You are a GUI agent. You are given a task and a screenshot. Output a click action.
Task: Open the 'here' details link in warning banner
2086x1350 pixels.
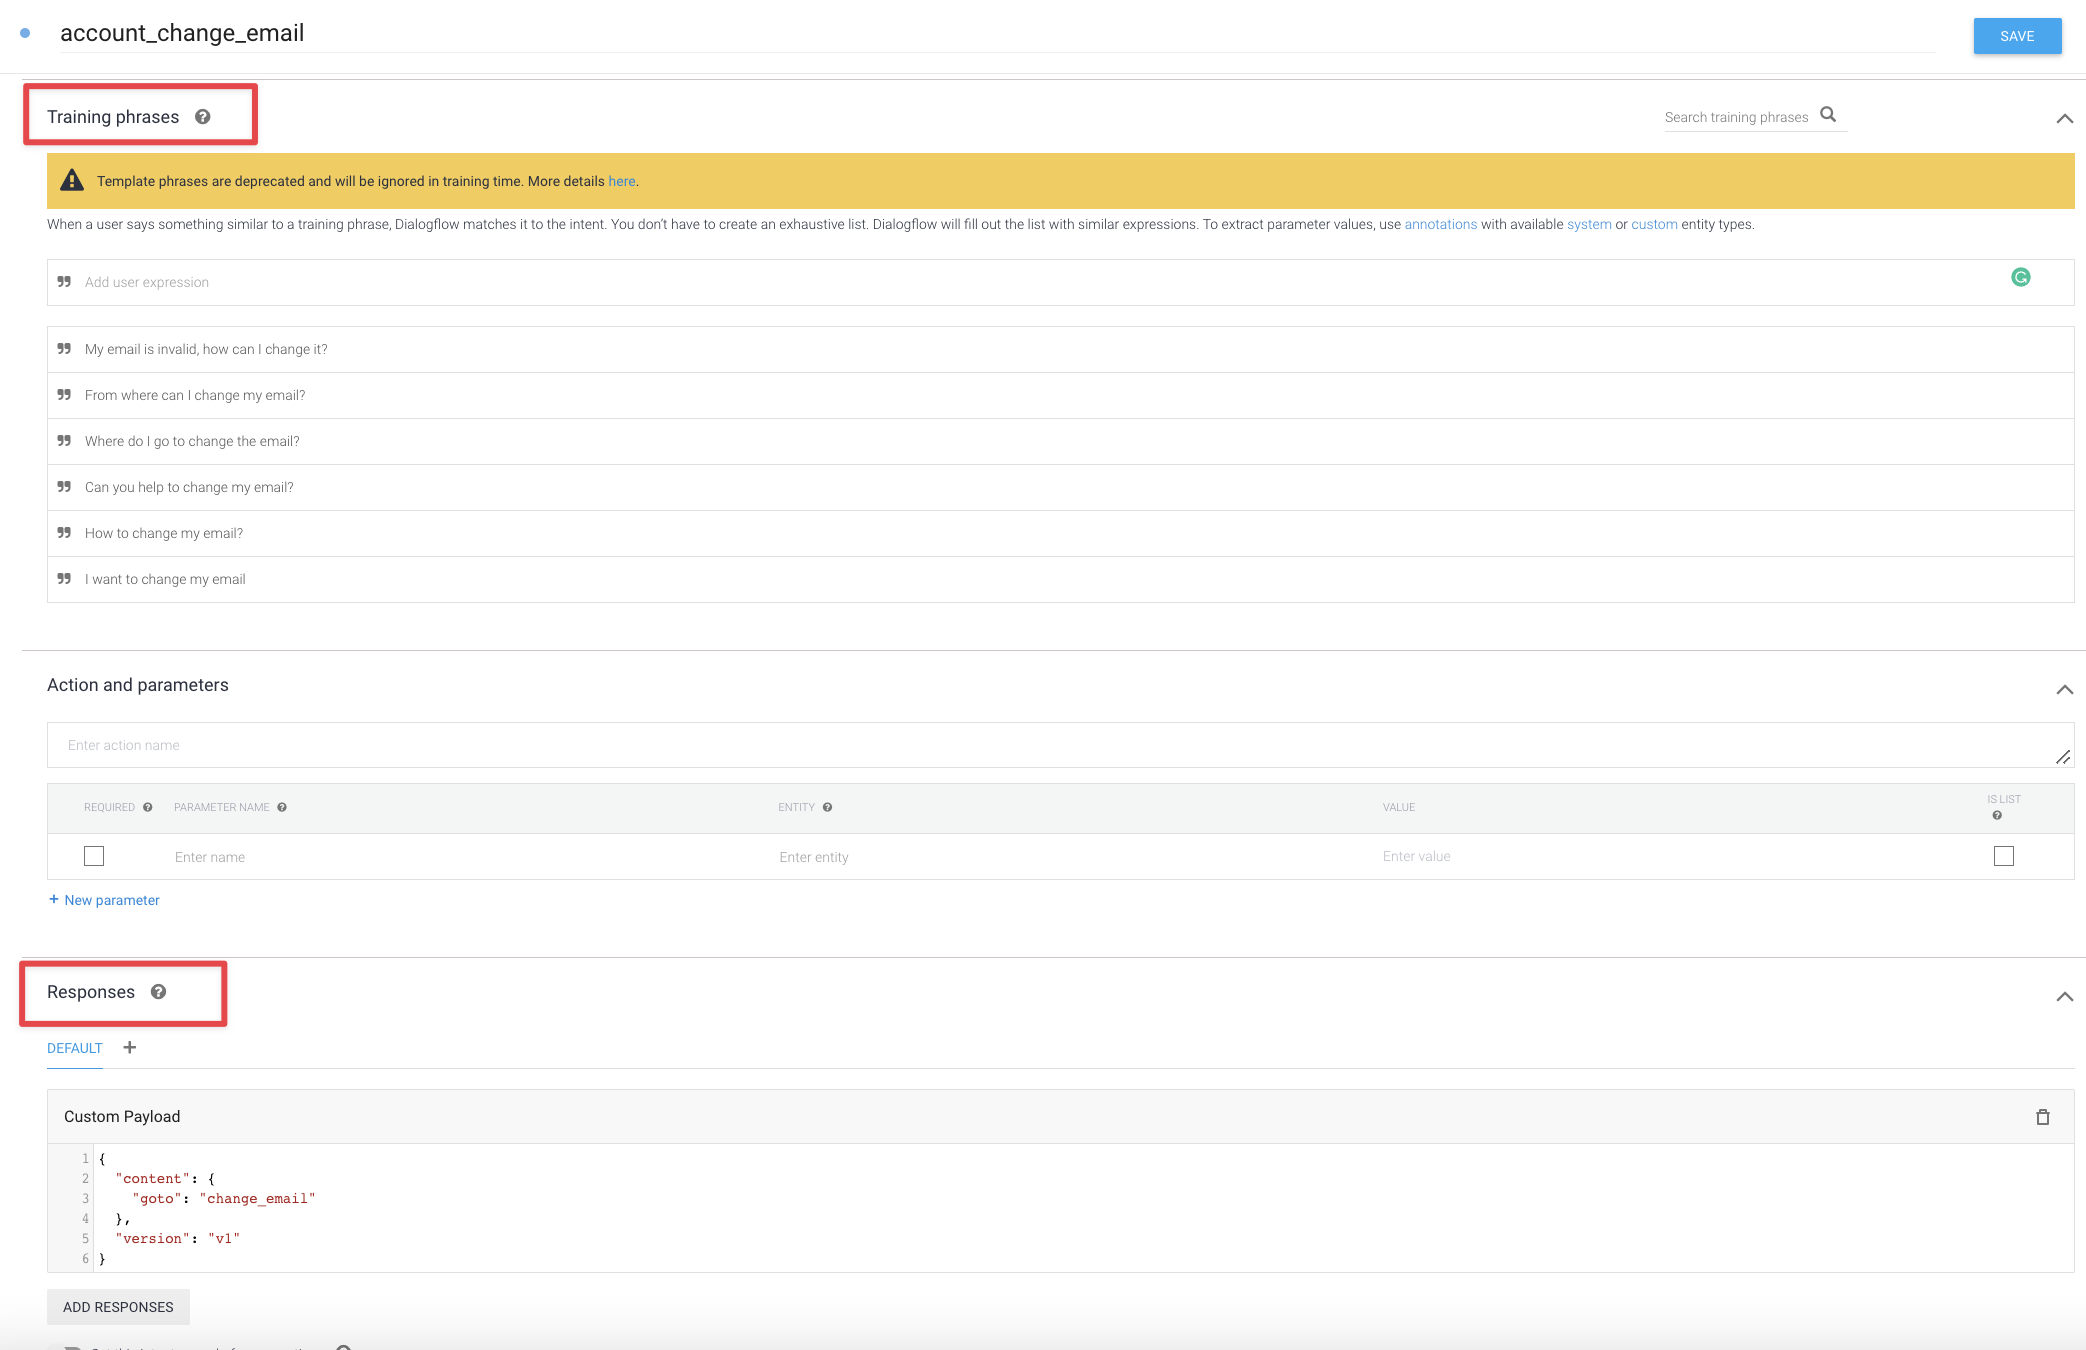coord(621,181)
